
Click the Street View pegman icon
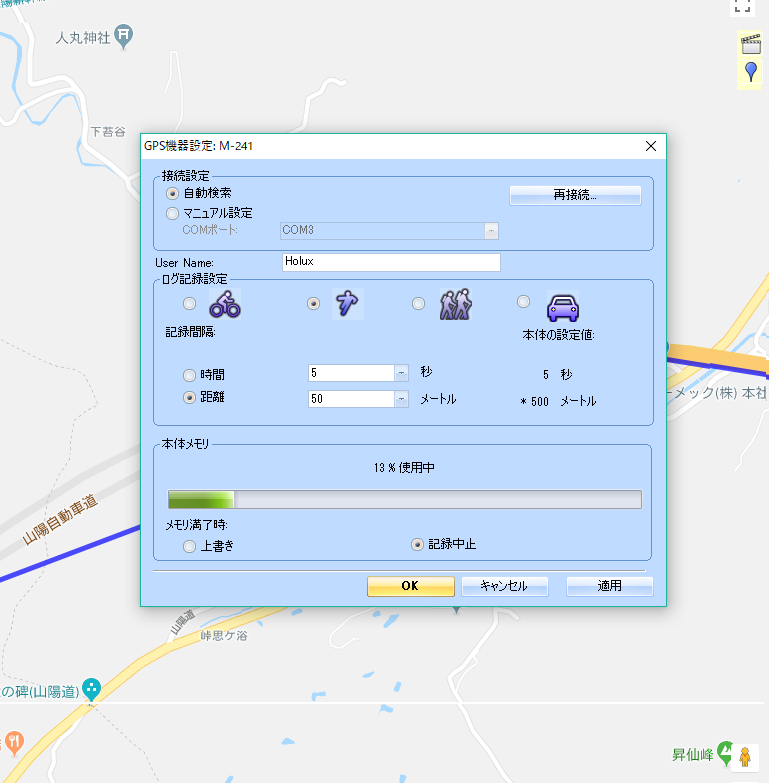(745, 757)
